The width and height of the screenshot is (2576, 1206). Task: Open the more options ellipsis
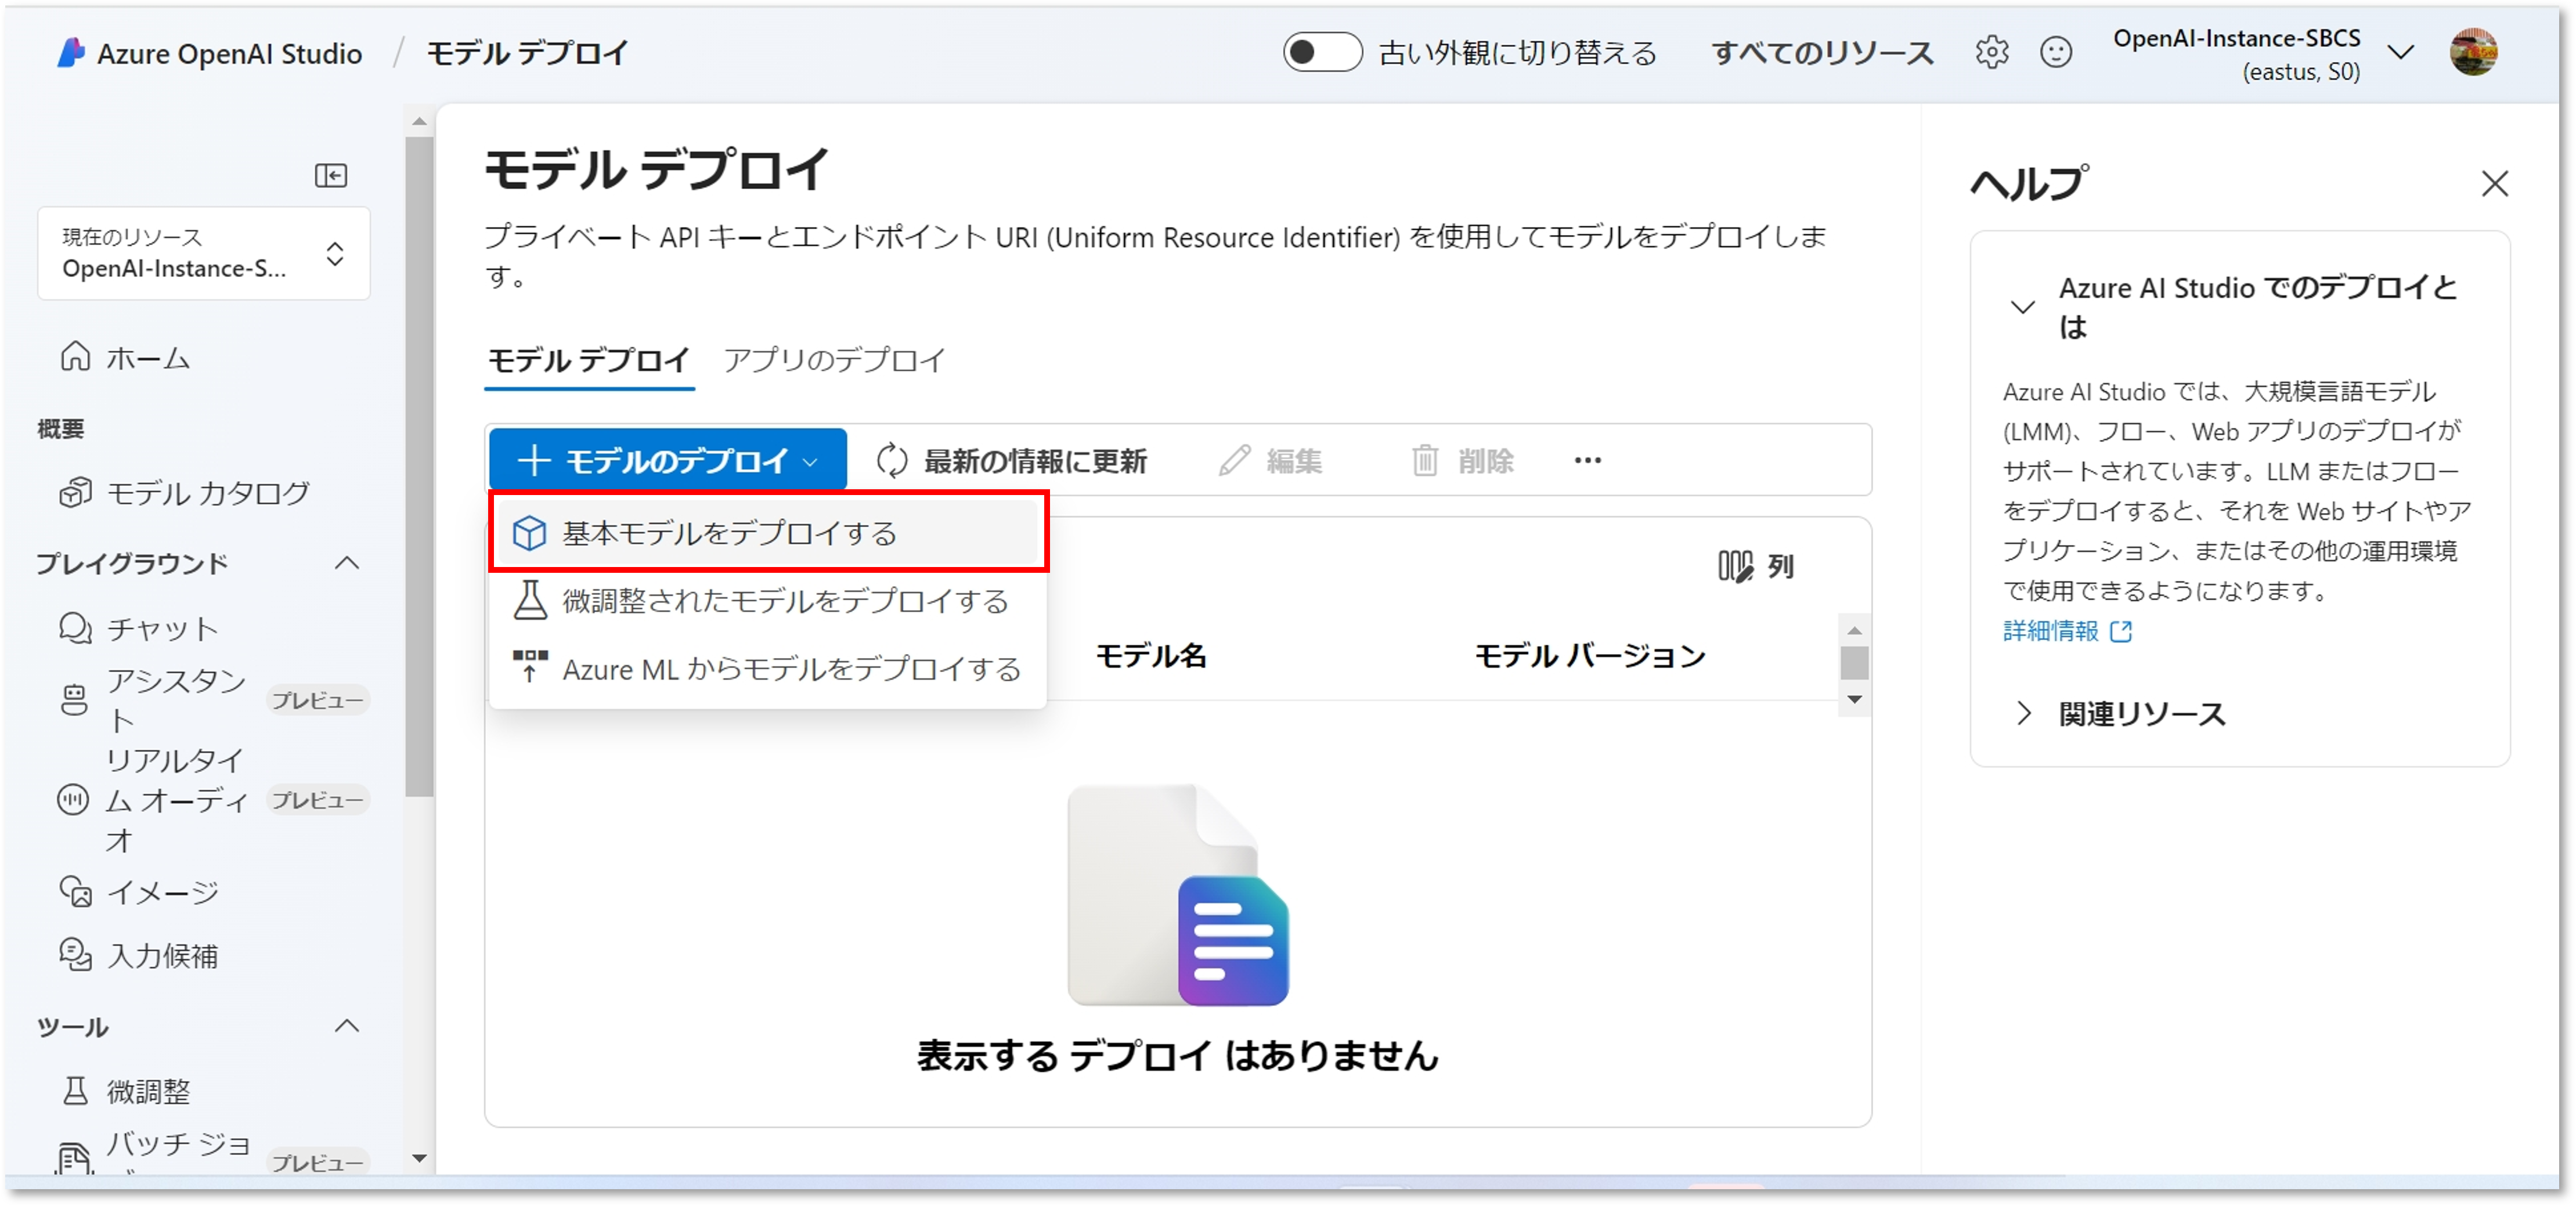1587,461
